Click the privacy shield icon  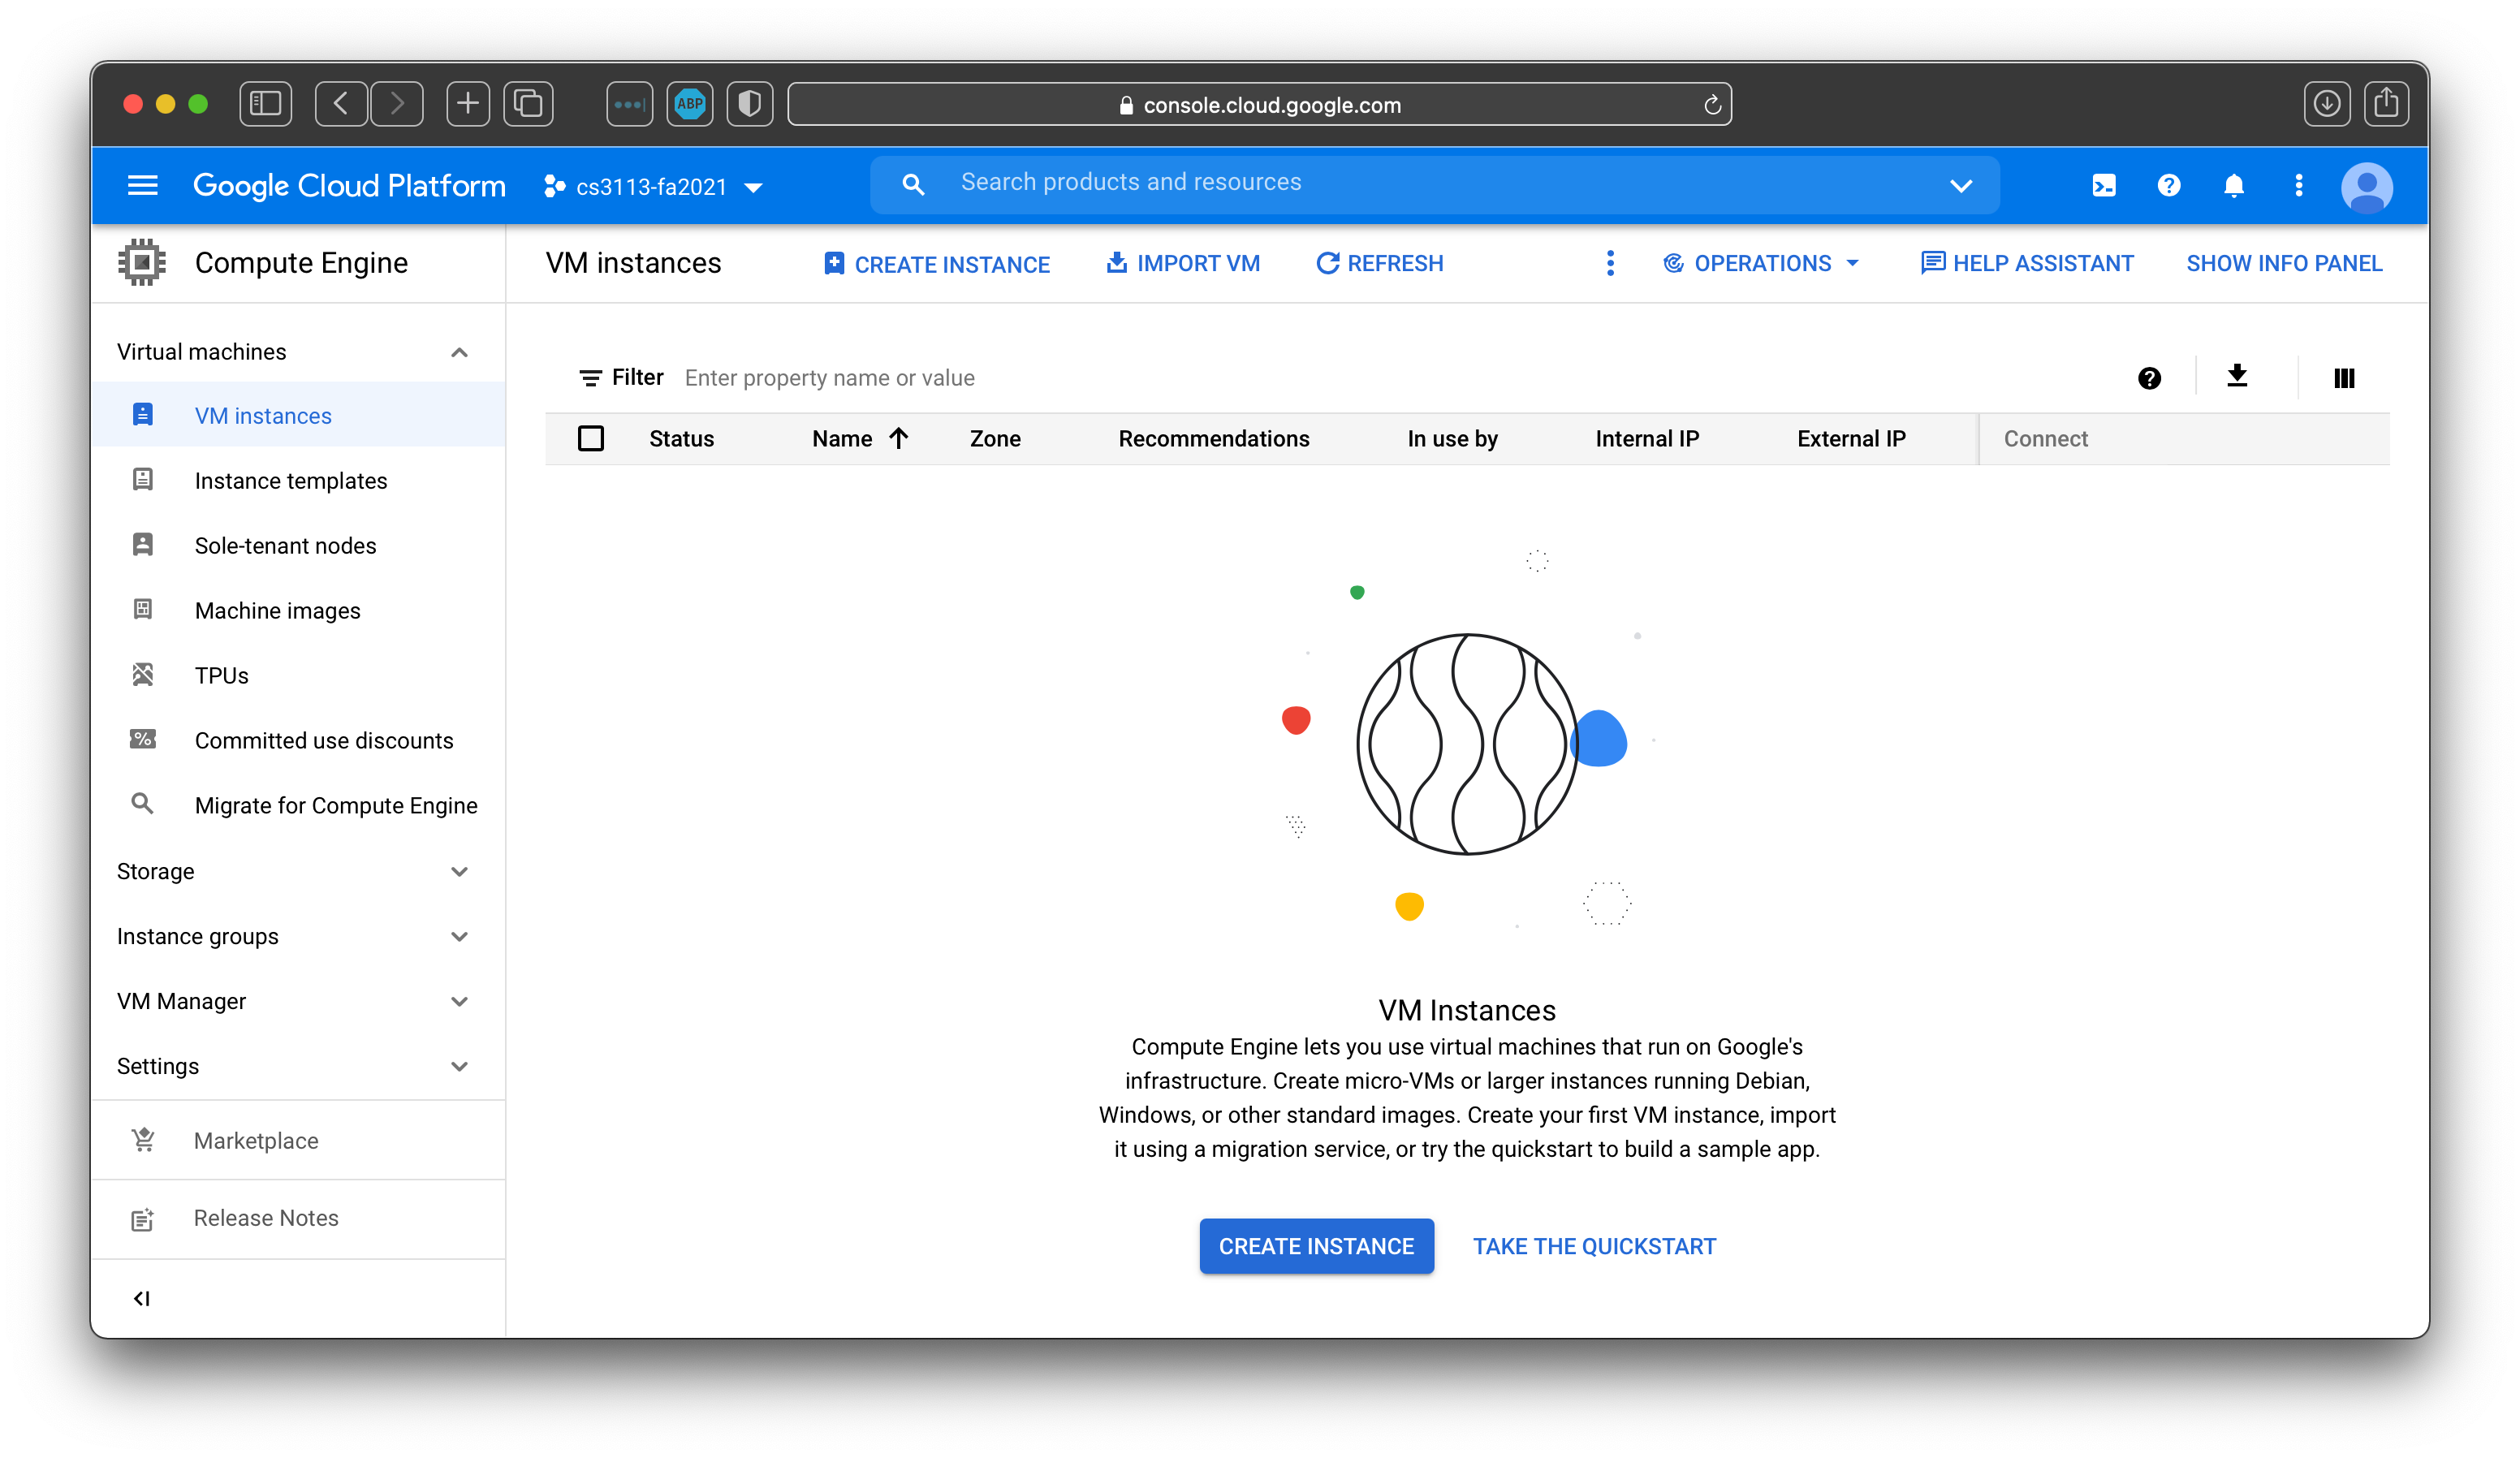point(749,103)
